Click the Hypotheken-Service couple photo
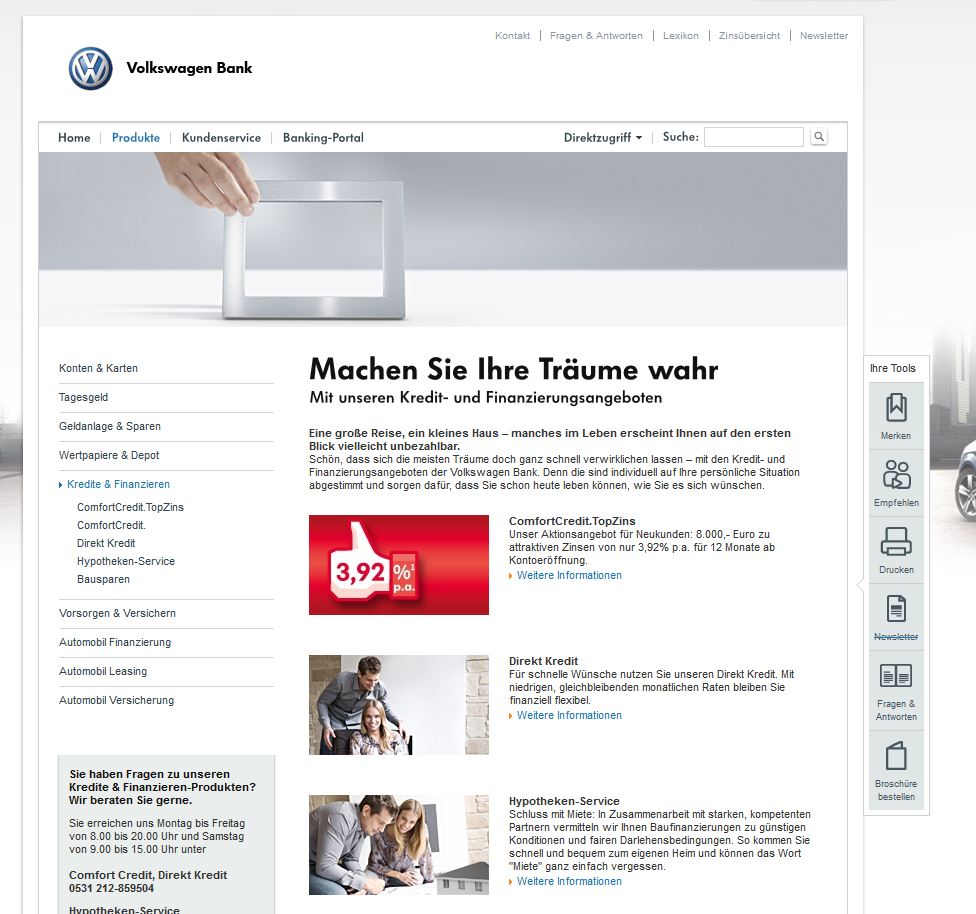This screenshot has width=976, height=914. [399, 845]
